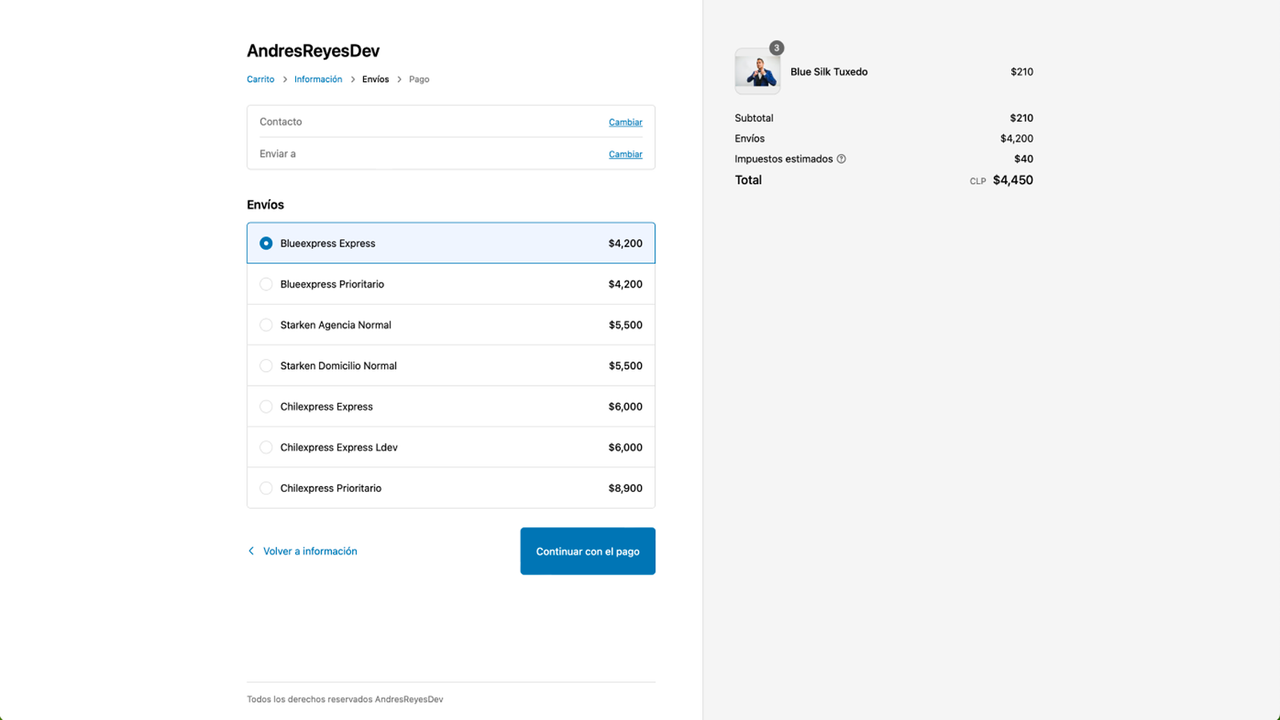Select the Blueexpress Express radio button

(266, 243)
